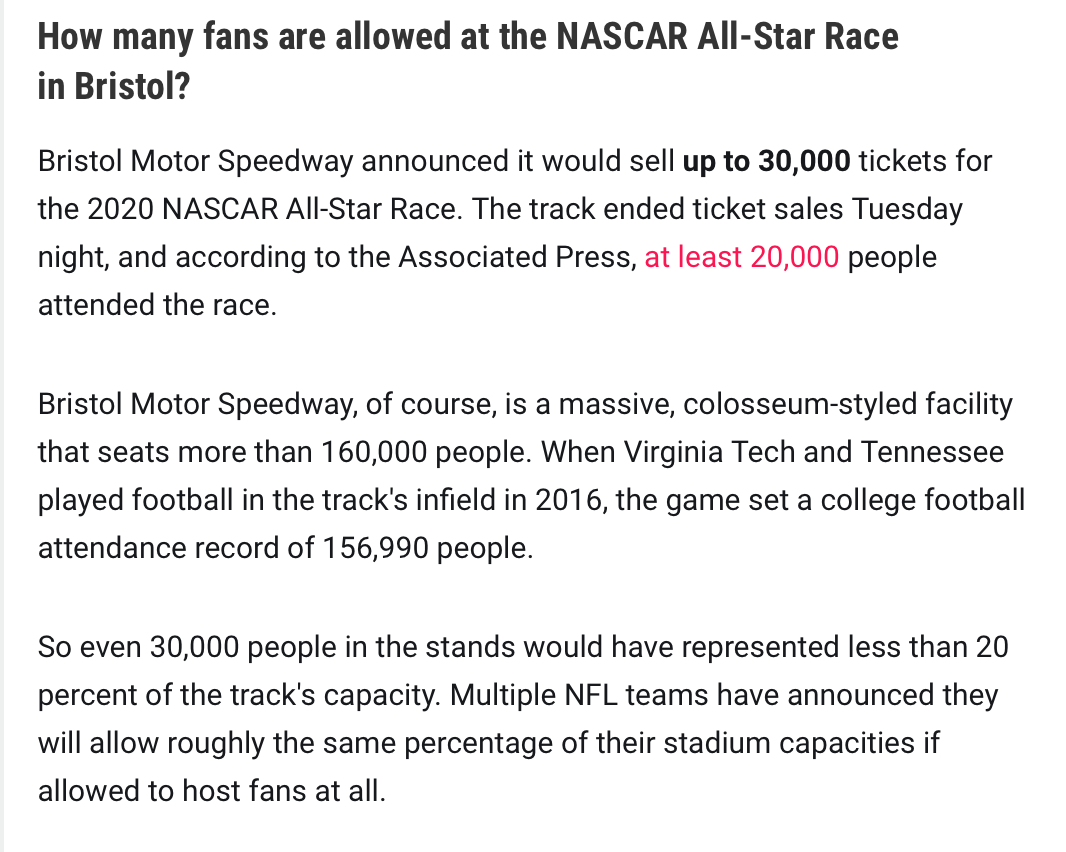Click "Bristol Motor Speedway" in the first paragraph
Image resolution: width=1066 pixels, height=852 pixels.
(195, 161)
